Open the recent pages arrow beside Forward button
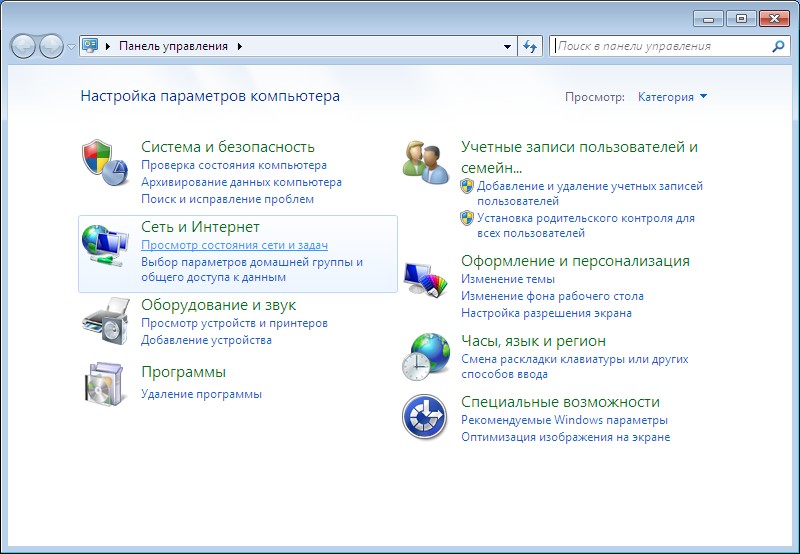This screenshot has width=800, height=554. [x=71, y=46]
